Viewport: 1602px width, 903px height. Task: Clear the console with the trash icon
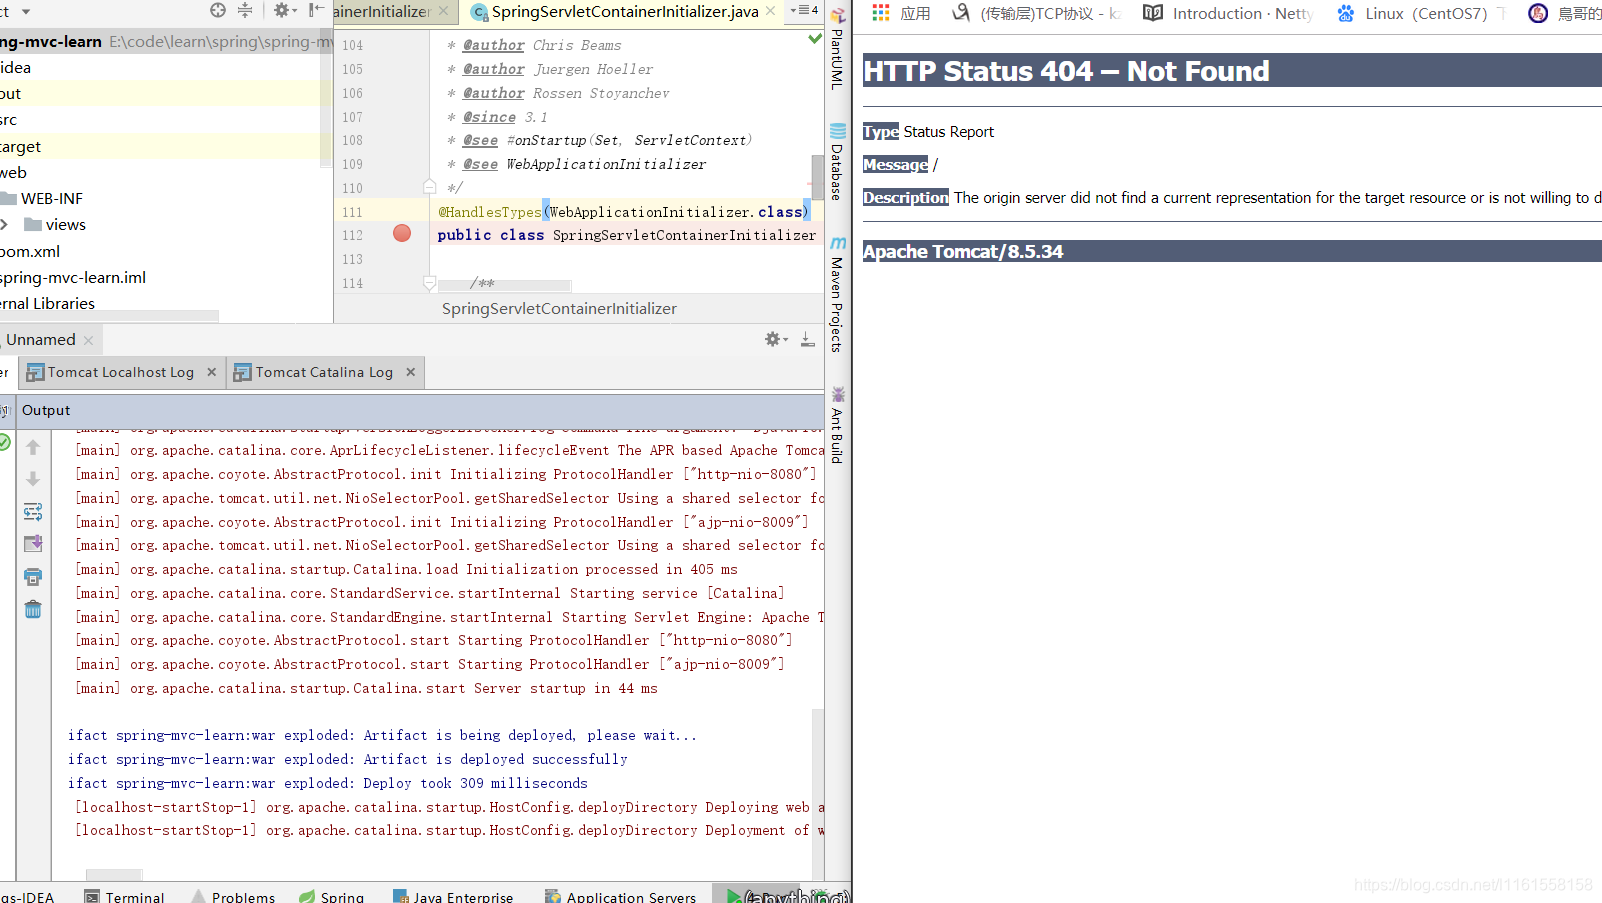click(33, 609)
